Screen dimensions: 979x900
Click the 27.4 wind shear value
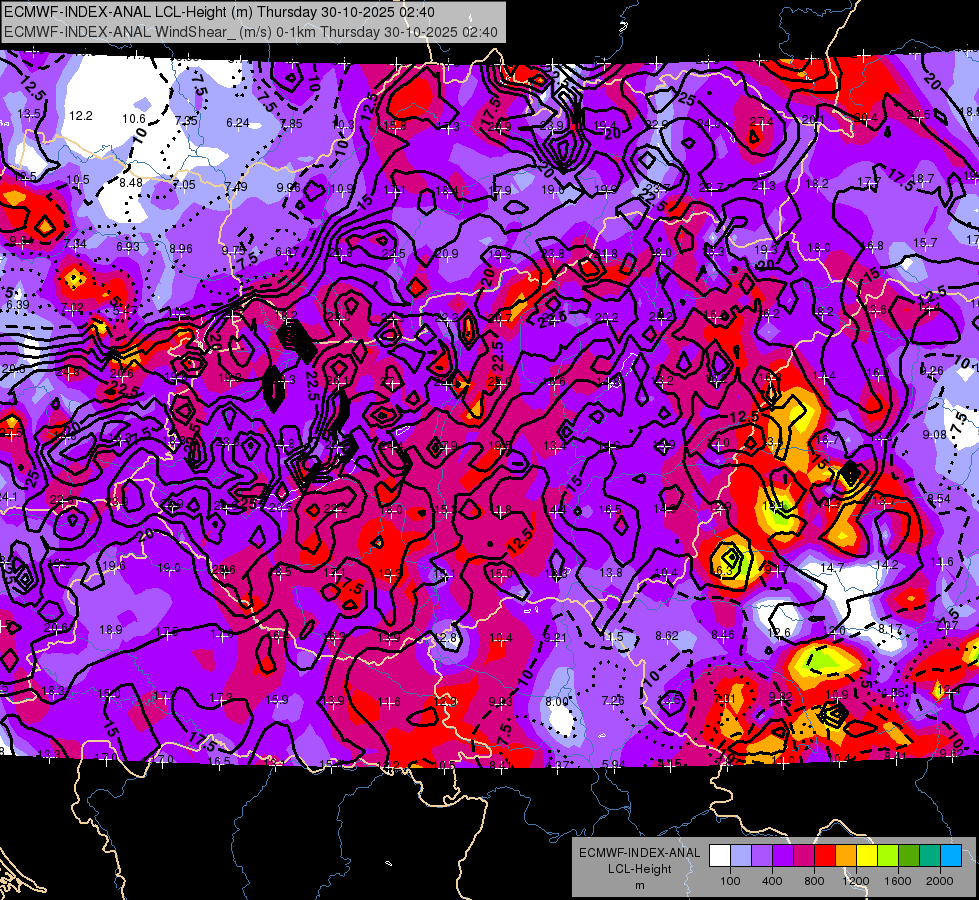pyautogui.click(x=762, y=121)
